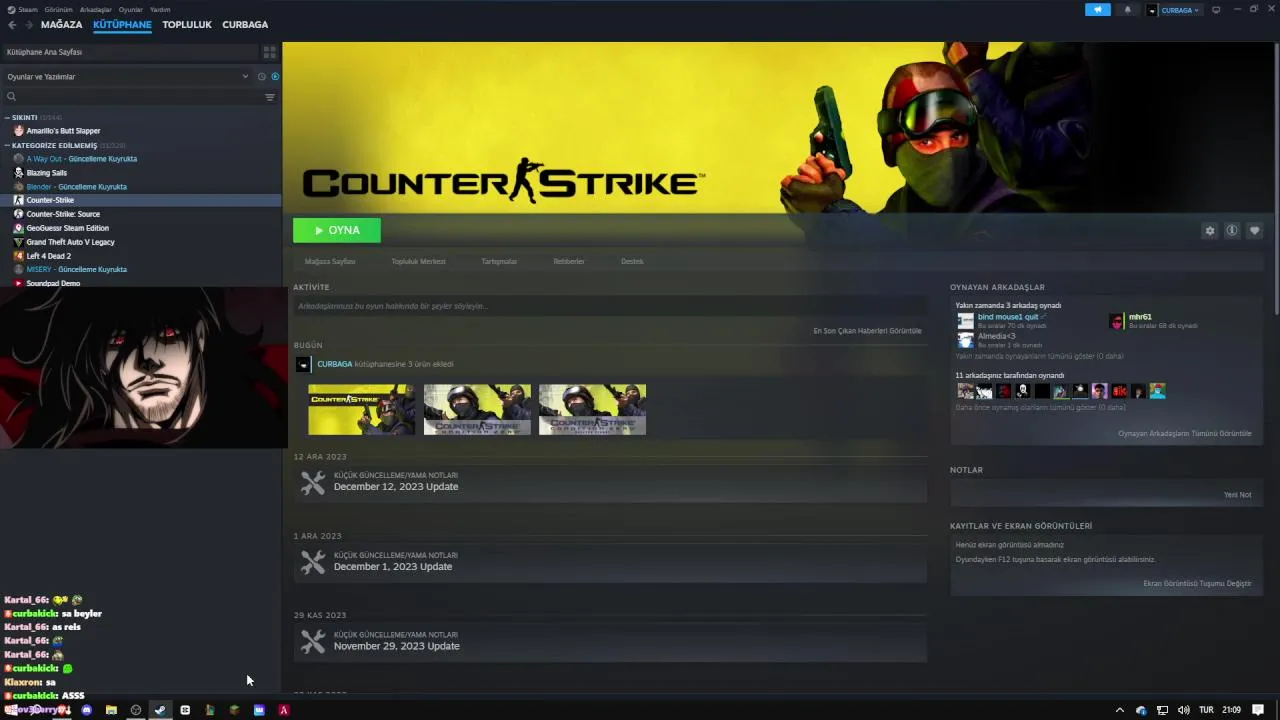Open the Görünüm menu

click(58, 9)
